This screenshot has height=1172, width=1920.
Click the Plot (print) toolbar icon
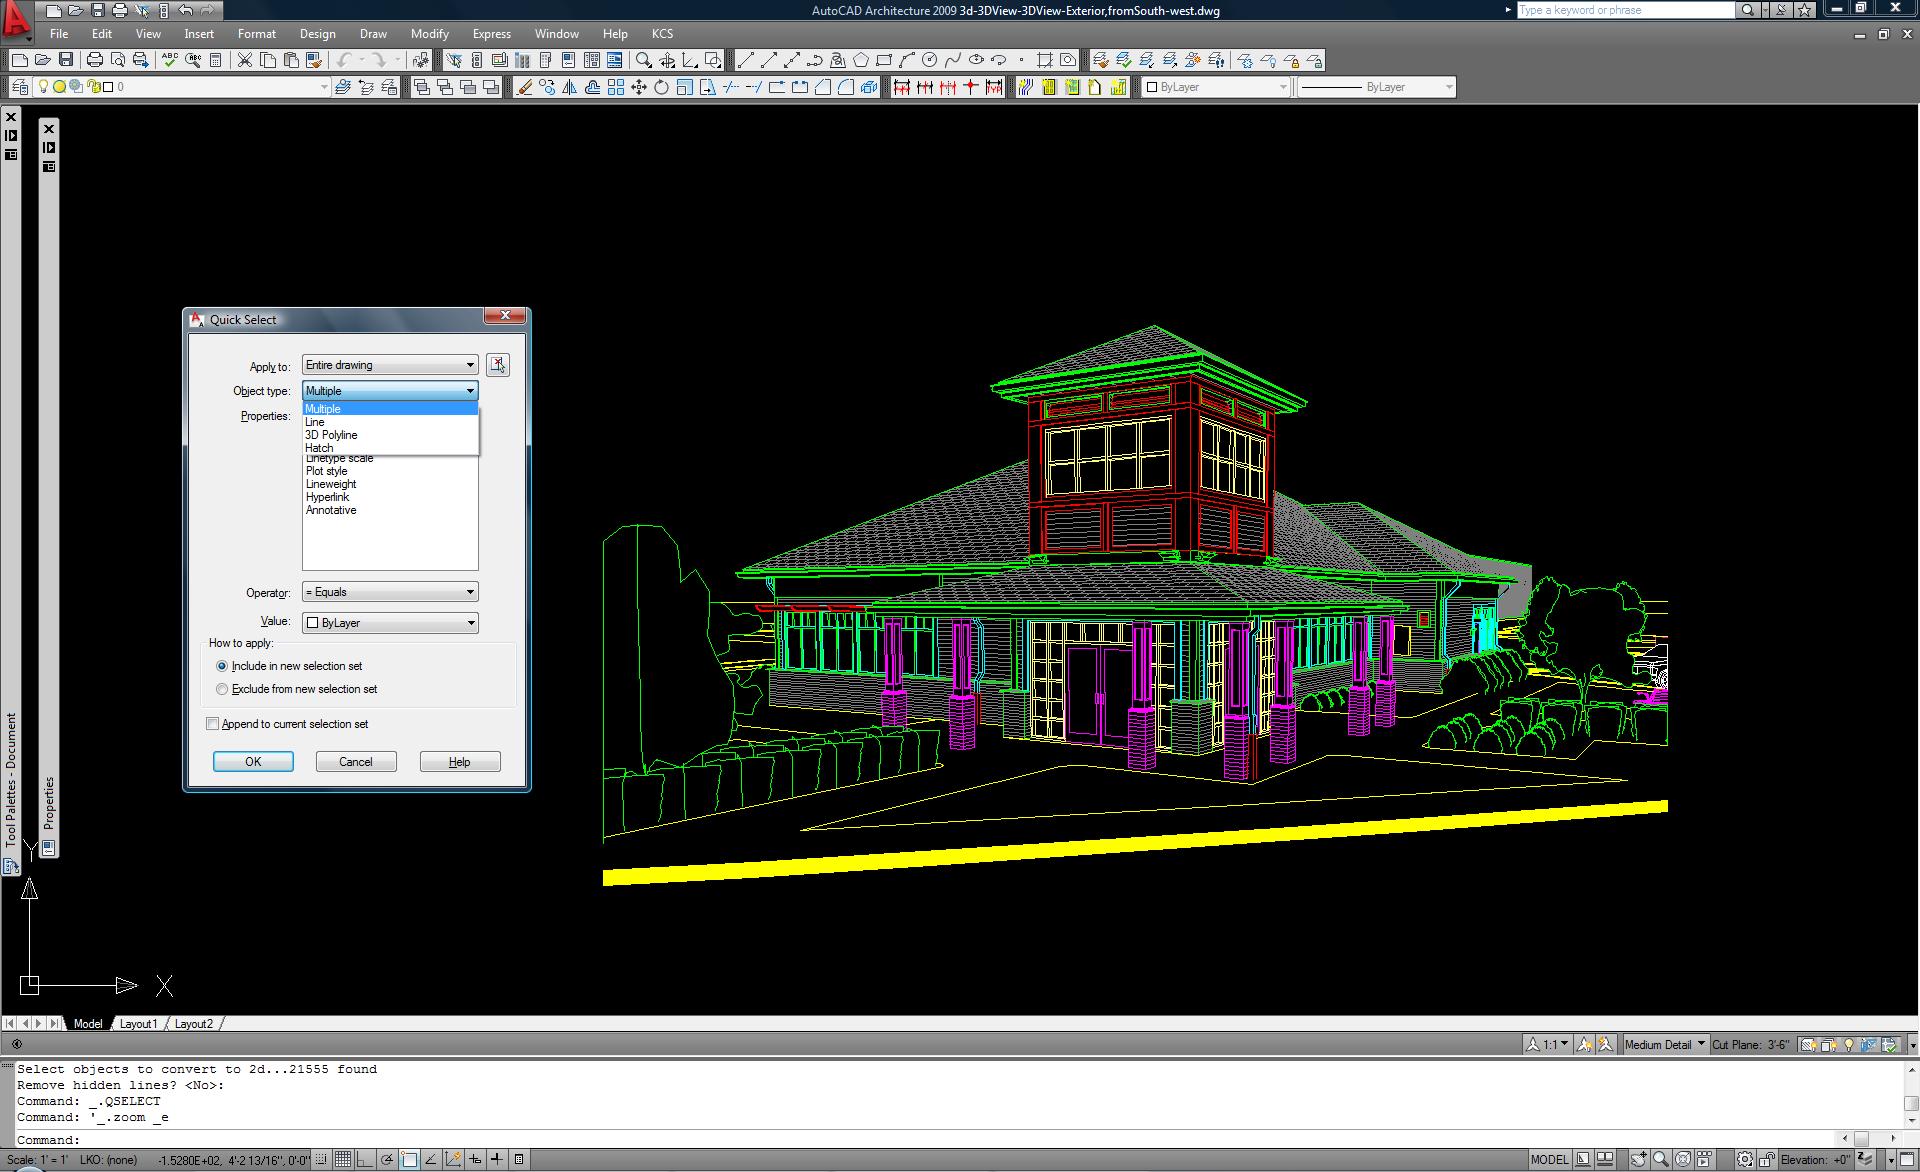click(x=95, y=60)
